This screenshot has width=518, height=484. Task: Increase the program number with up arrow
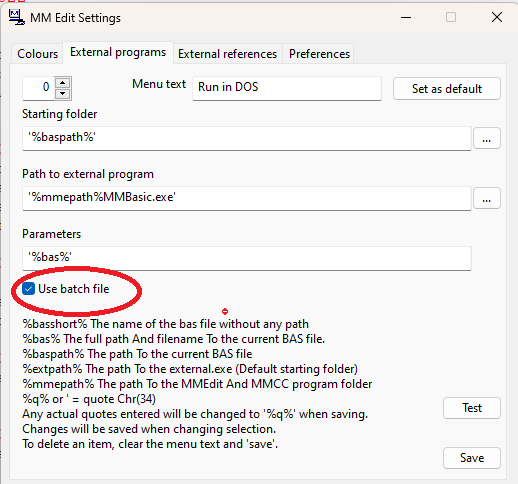coord(63,82)
